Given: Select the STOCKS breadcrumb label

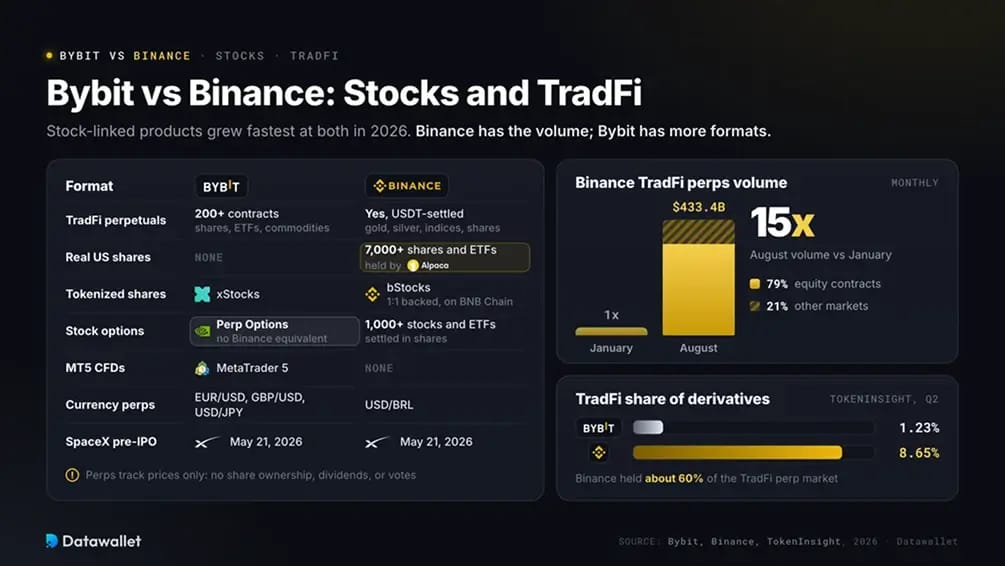Looking at the screenshot, I should [x=240, y=56].
